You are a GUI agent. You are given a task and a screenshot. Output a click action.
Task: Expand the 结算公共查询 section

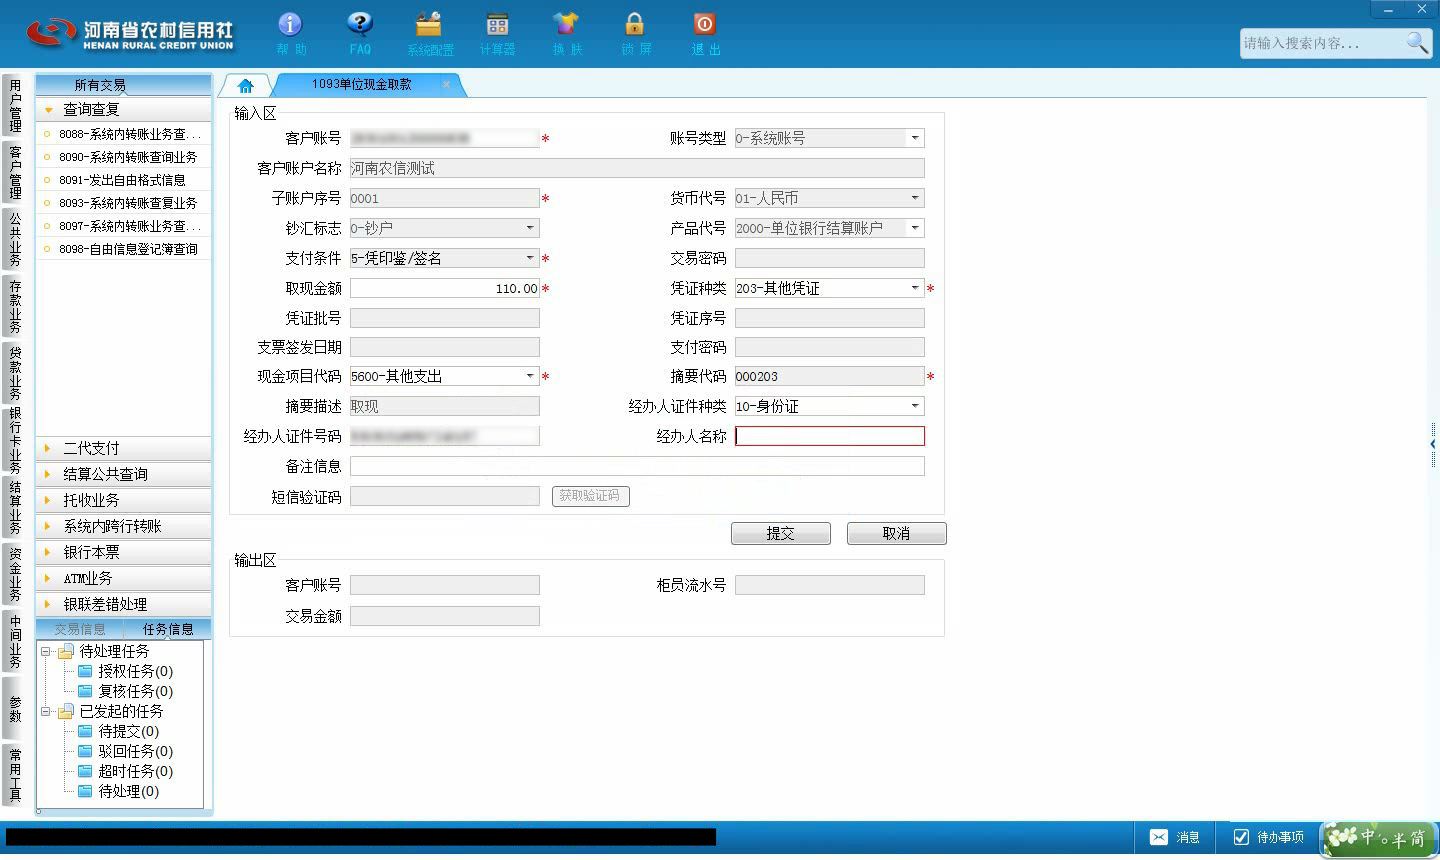(x=123, y=474)
